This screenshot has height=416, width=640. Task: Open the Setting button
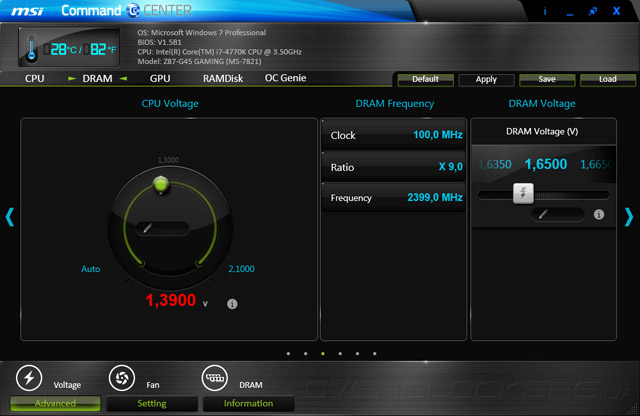click(x=152, y=403)
